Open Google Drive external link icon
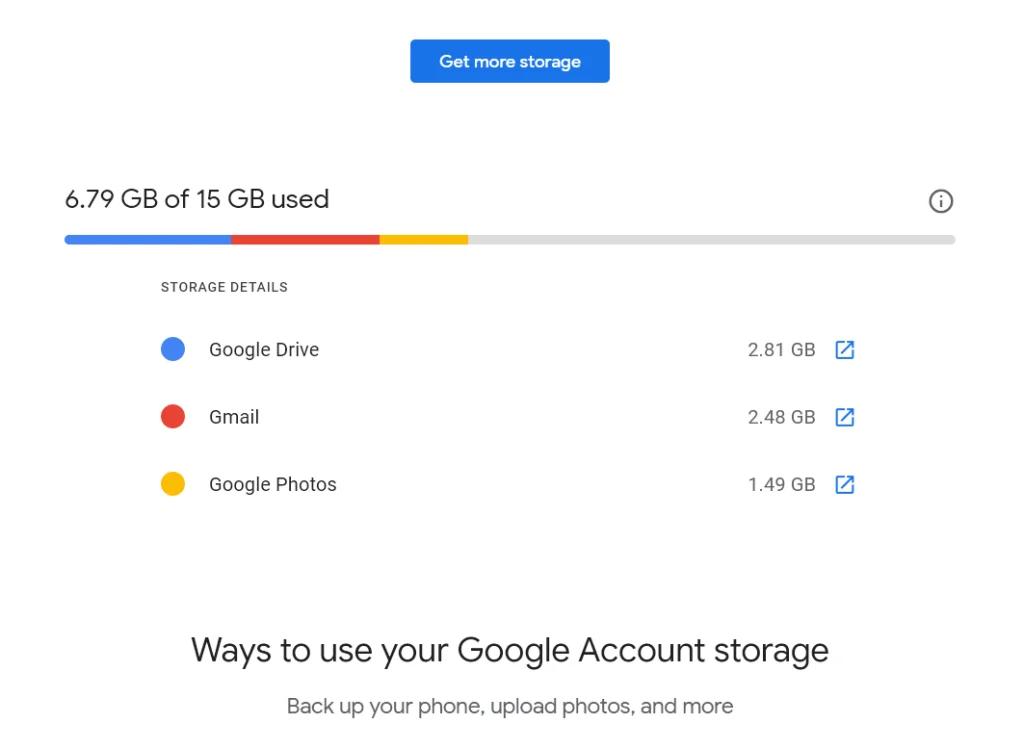Viewport: 1024px width, 749px height. pyautogui.click(x=844, y=350)
